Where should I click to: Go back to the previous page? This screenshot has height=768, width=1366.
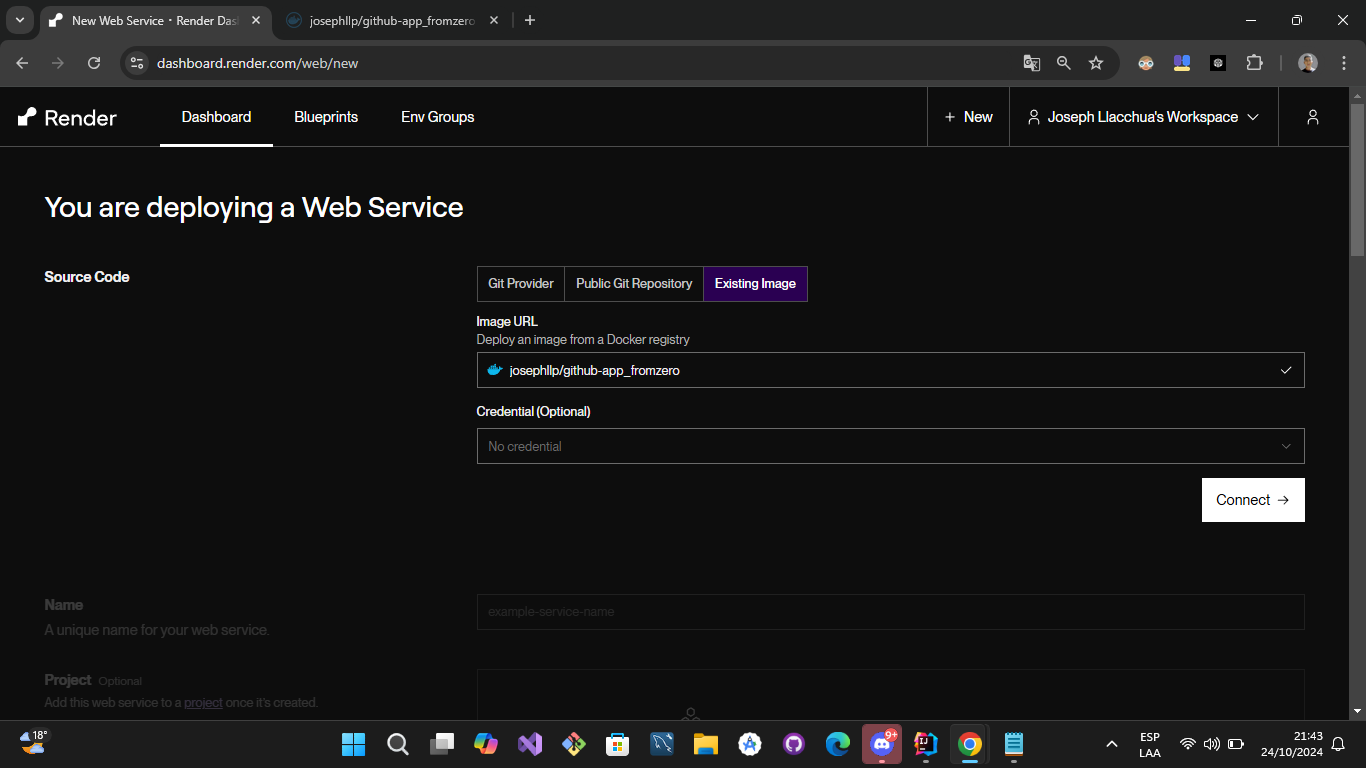coord(22,63)
